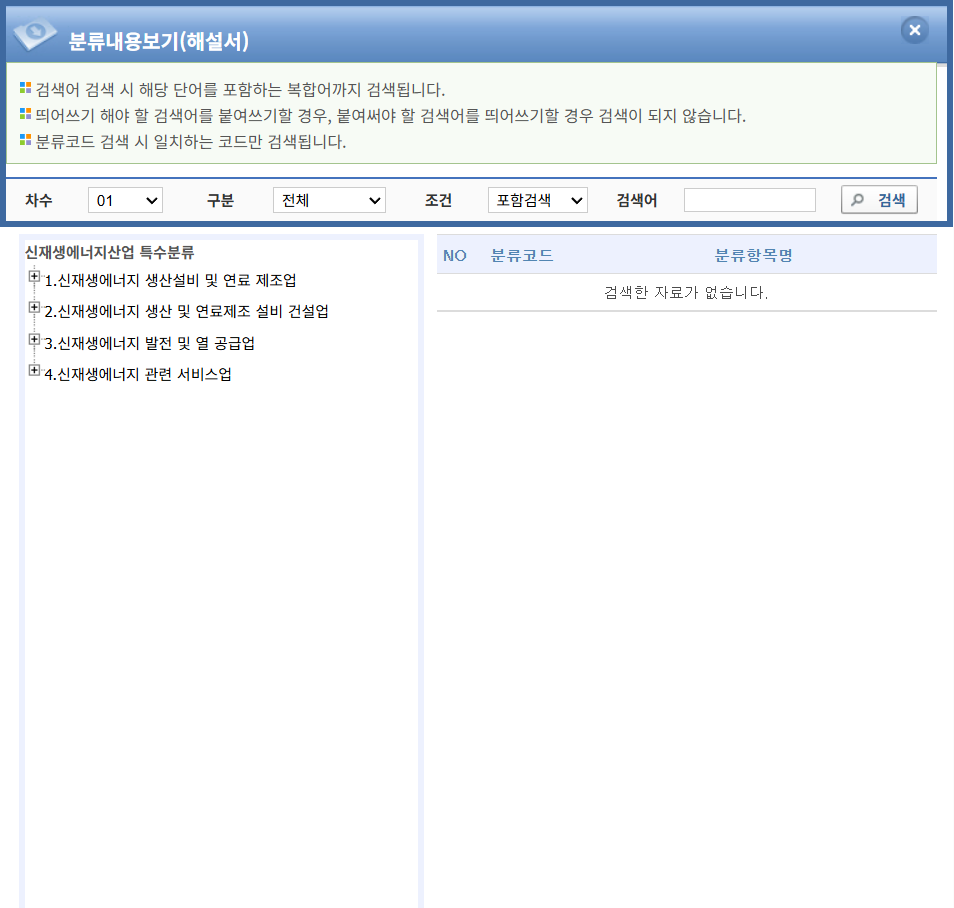Image resolution: width=954 pixels, height=908 pixels.
Task: Expand plus icon beside 3.신재생에너지 발전 및 열 공급업
Action: pos(35,340)
